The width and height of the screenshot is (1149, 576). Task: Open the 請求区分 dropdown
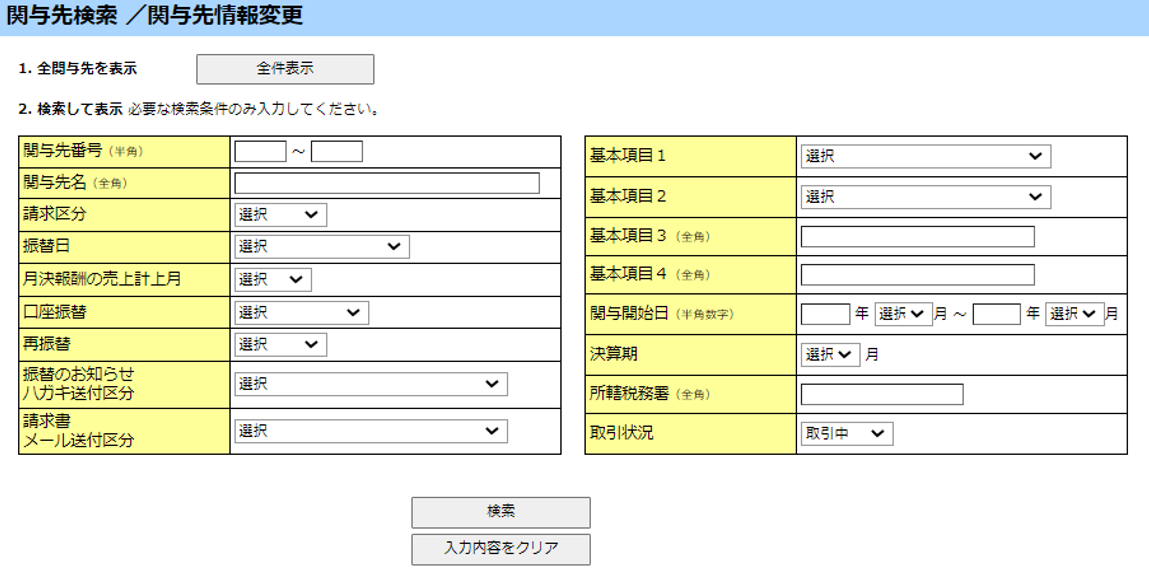pyautogui.click(x=280, y=215)
